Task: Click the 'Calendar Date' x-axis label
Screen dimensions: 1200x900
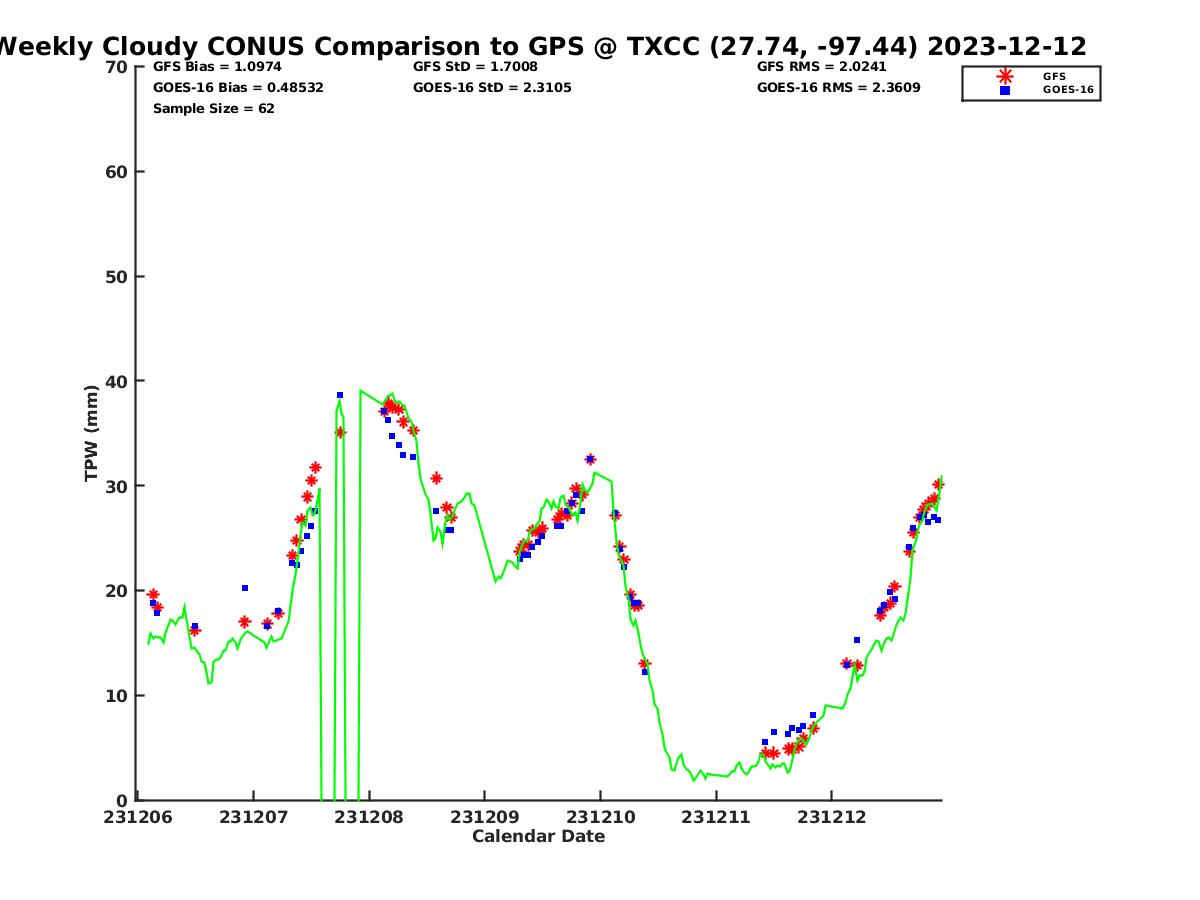Action: click(539, 836)
